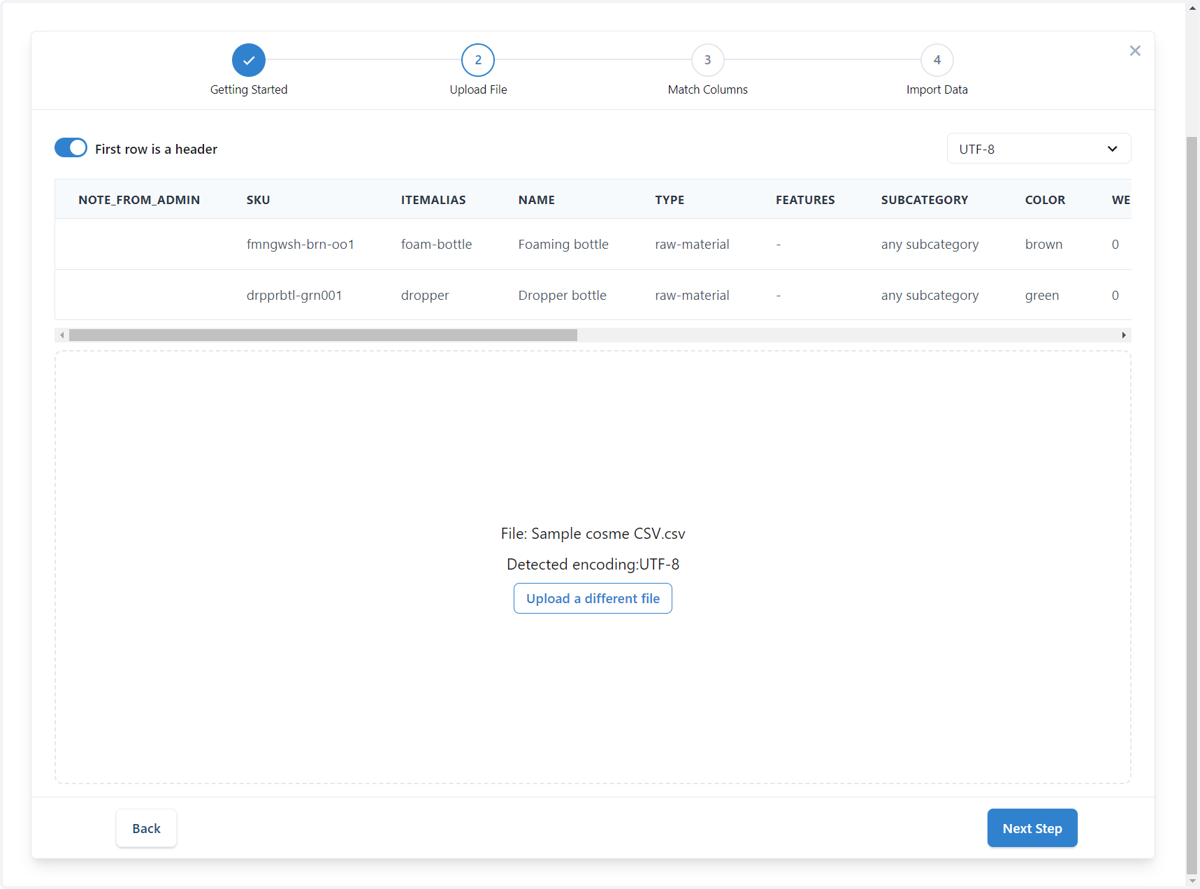Click raw-material in the Dropper bottle row
The width and height of the screenshot is (1200, 889).
point(692,295)
